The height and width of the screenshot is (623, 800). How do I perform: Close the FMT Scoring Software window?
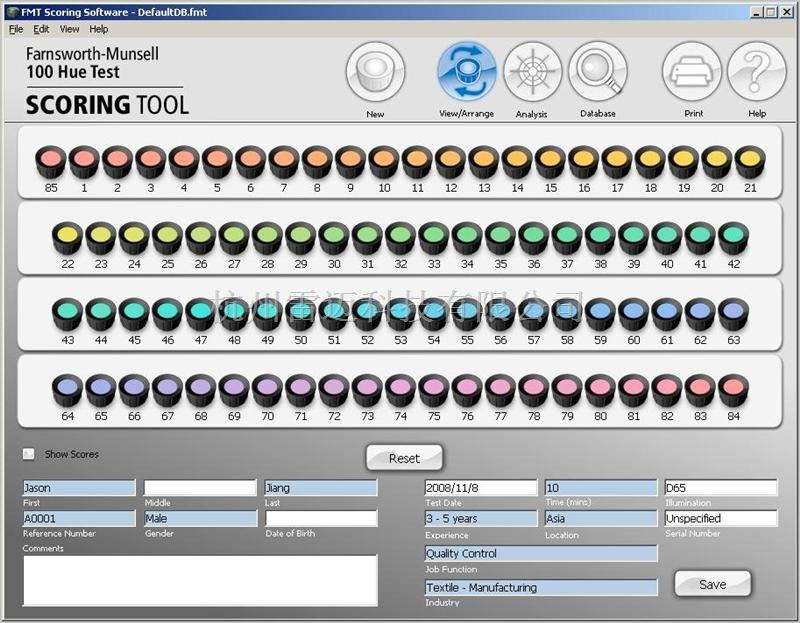point(787,12)
